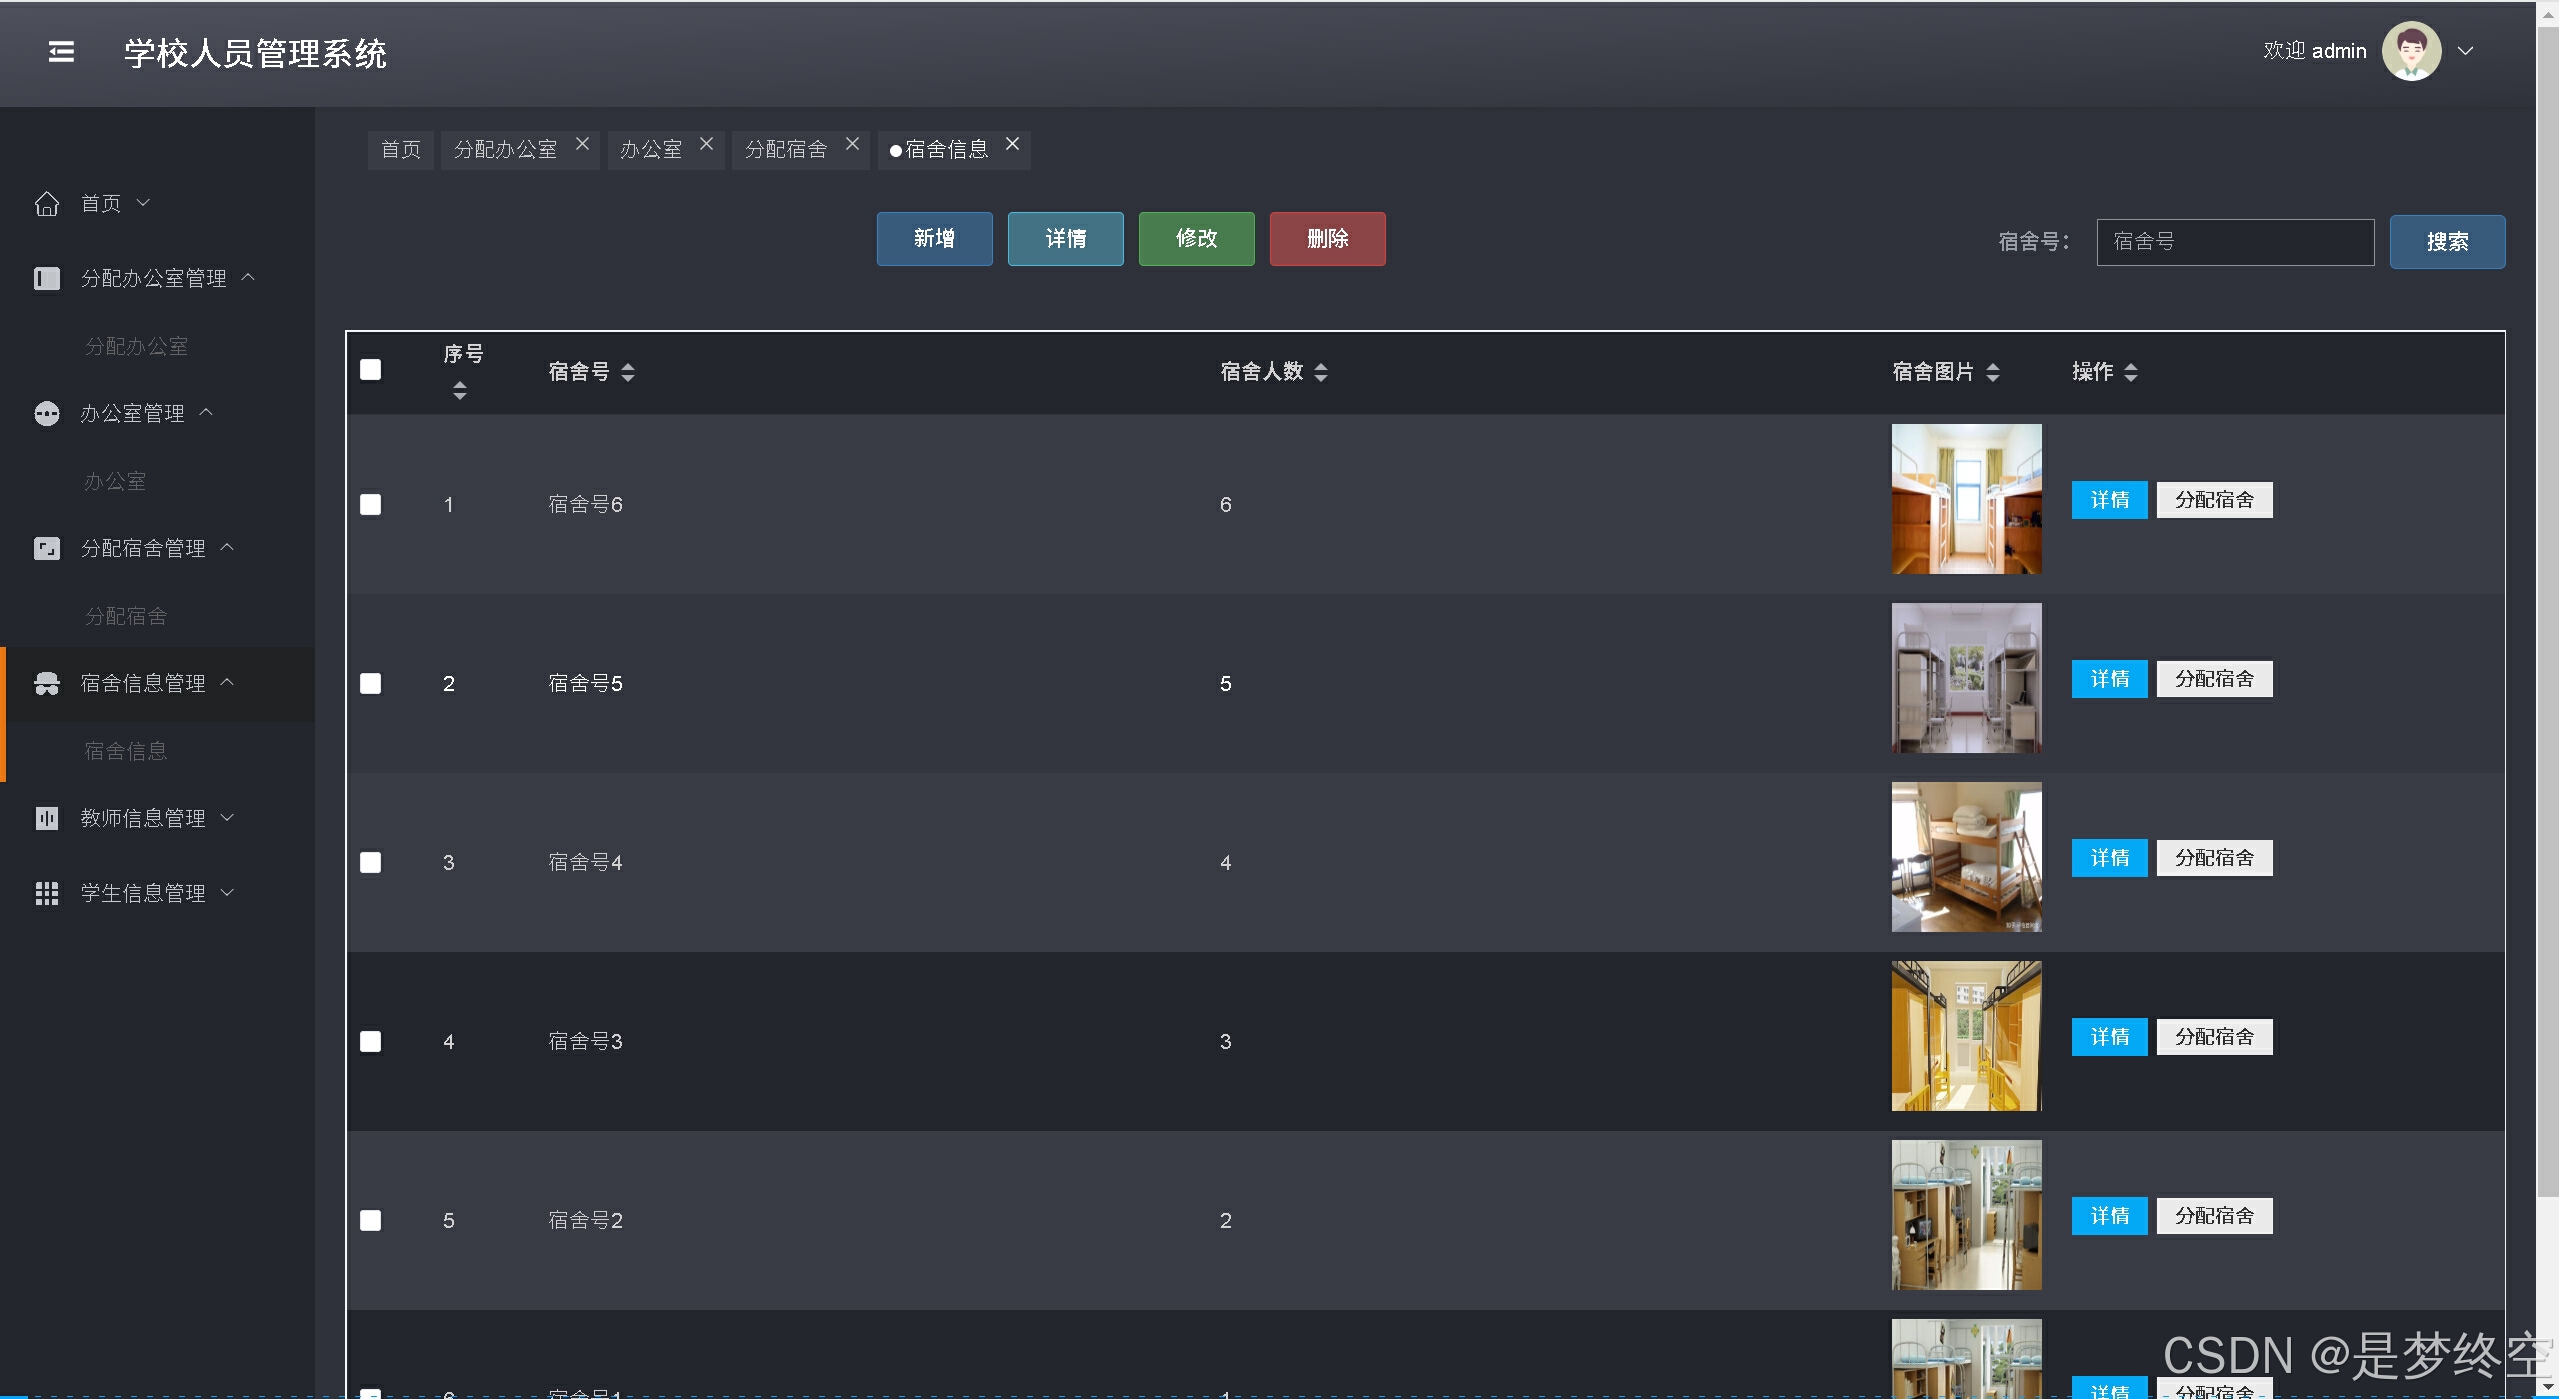Image resolution: width=2559 pixels, height=1399 pixels.
Task: Close the 分配办公室 tab with its X
Action: [x=582, y=144]
